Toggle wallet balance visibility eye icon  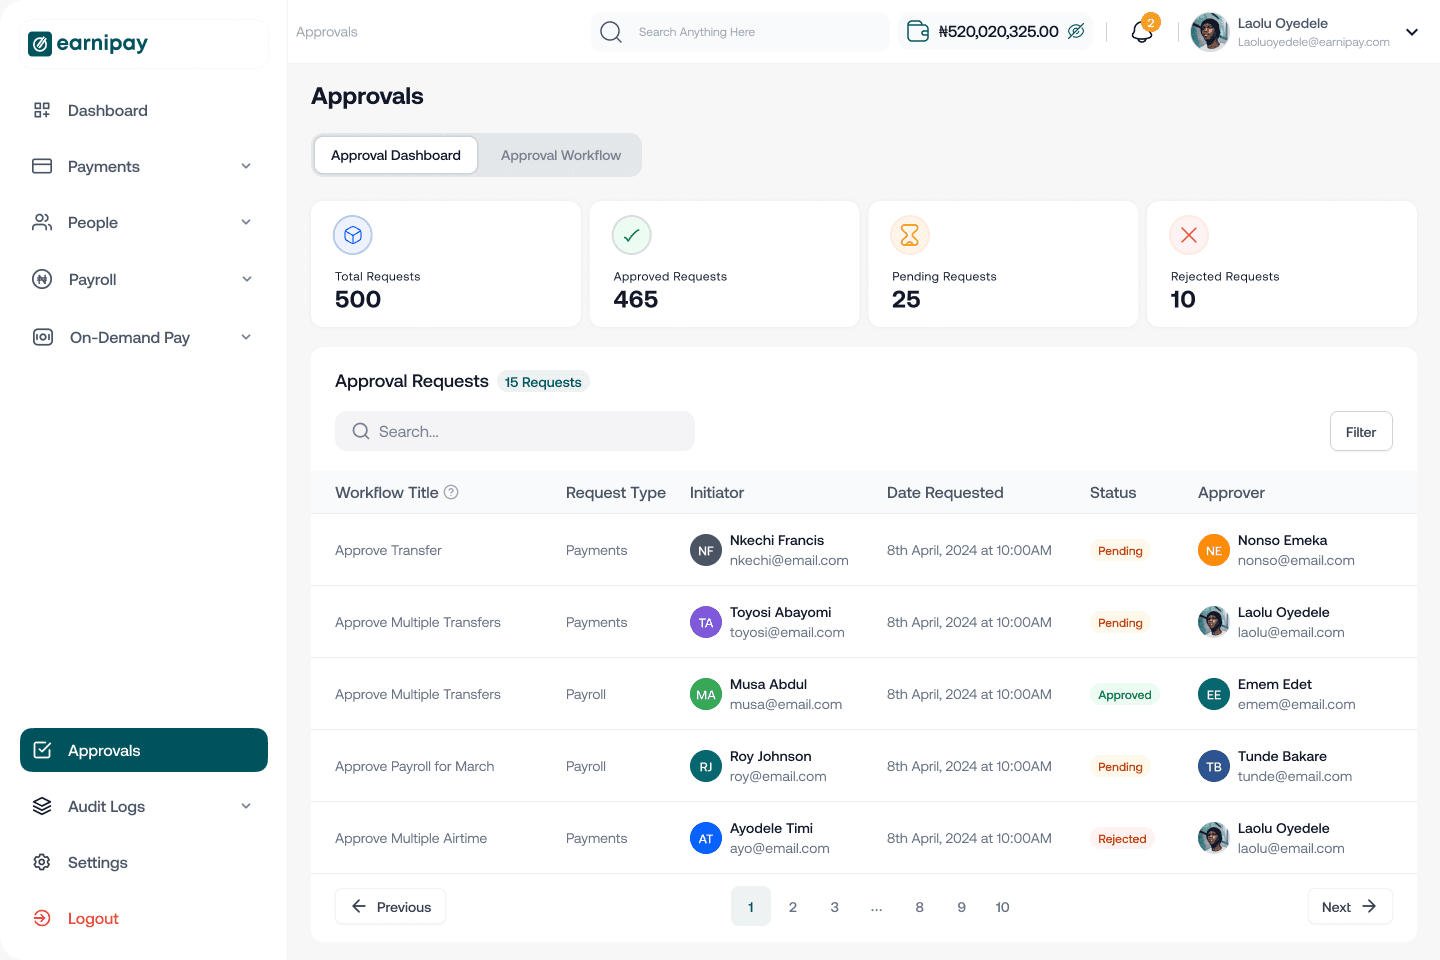[1076, 31]
